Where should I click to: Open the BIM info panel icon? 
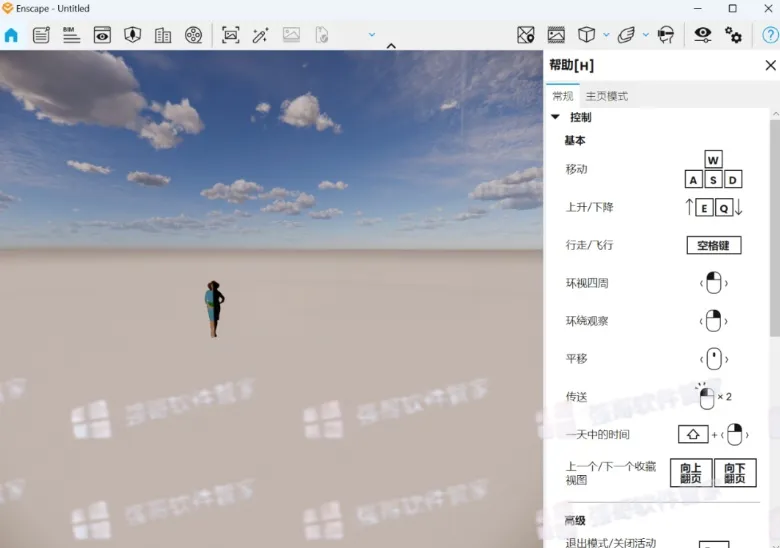coord(71,35)
